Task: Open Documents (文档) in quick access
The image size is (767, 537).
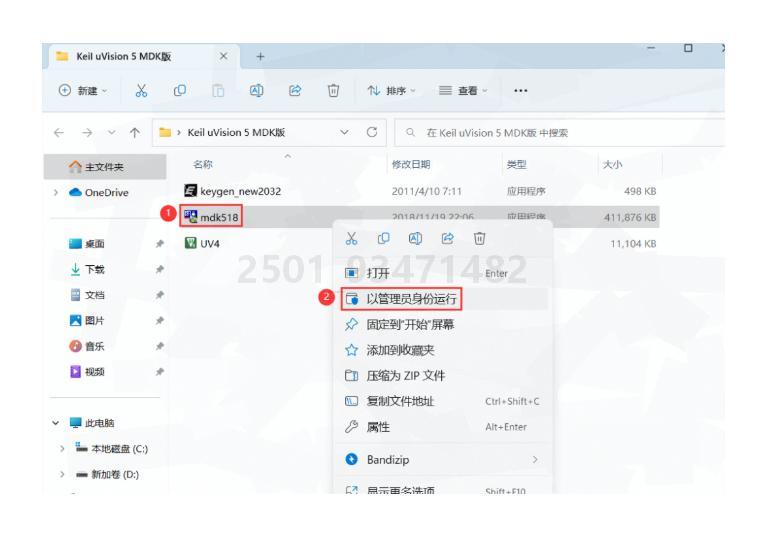Action: pyautogui.click(x=87, y=295)
